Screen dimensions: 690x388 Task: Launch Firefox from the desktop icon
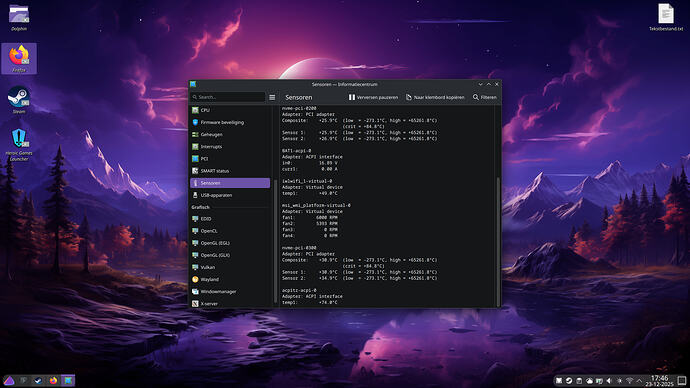[x=19, y=59]
